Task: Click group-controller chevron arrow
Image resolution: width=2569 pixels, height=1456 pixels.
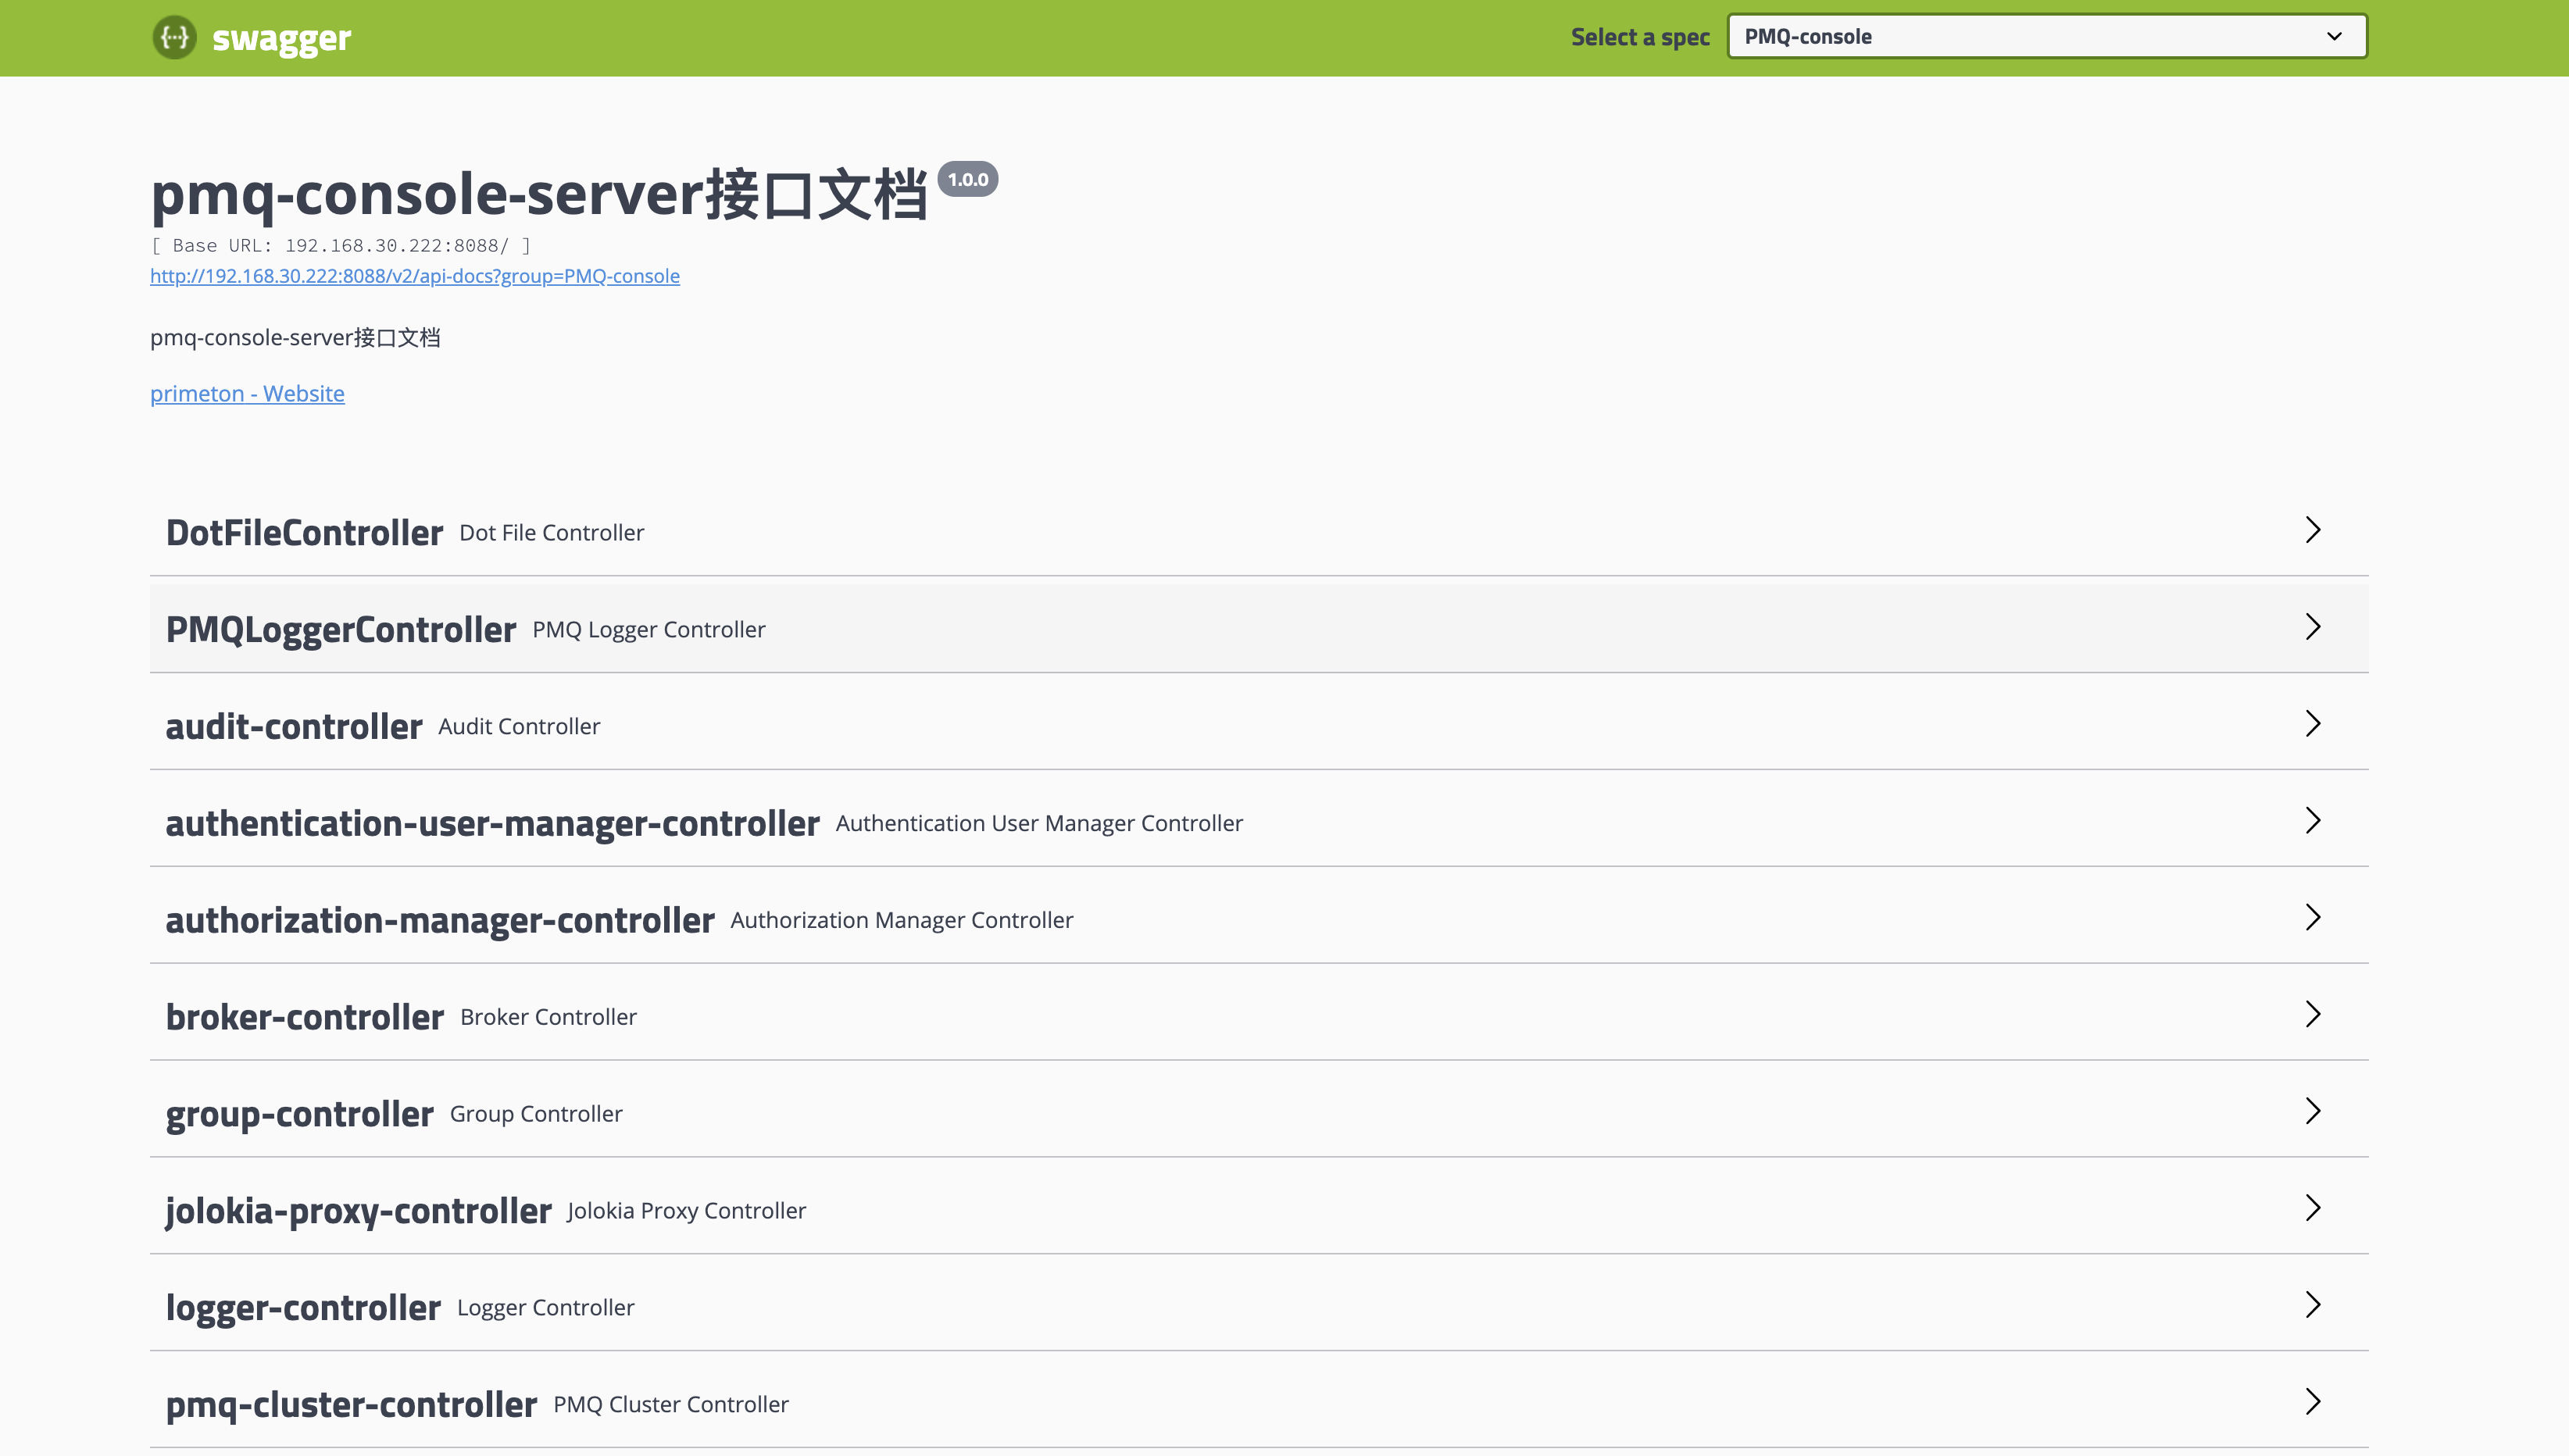Action: click(2312, 1111)
